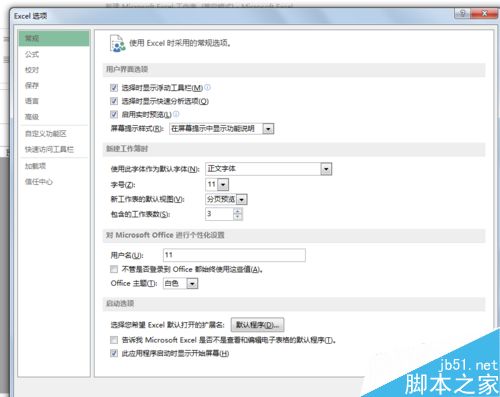Click info icon beside 选择时显示浮动工具栏
Screen dimensions: 500x397
click(207, 87)
